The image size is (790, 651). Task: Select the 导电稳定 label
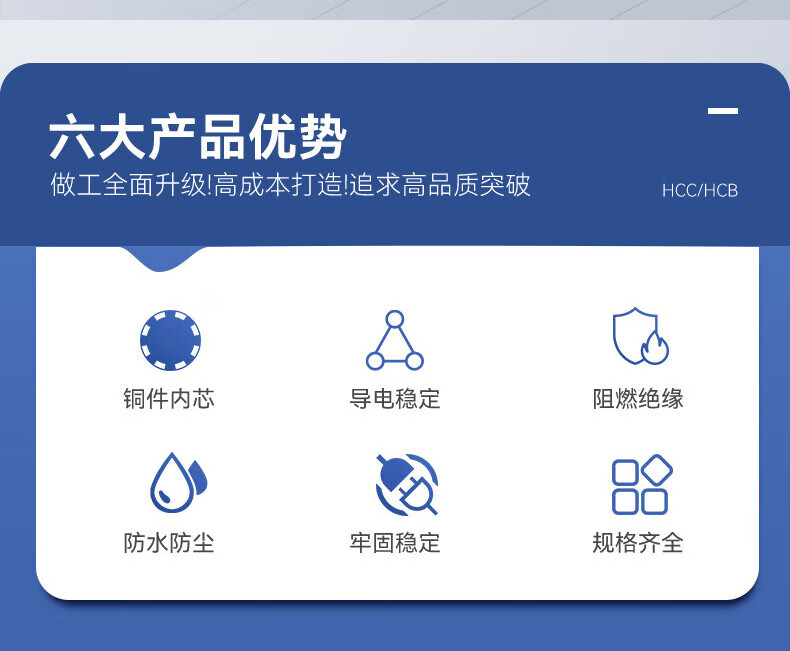point(395,399)
